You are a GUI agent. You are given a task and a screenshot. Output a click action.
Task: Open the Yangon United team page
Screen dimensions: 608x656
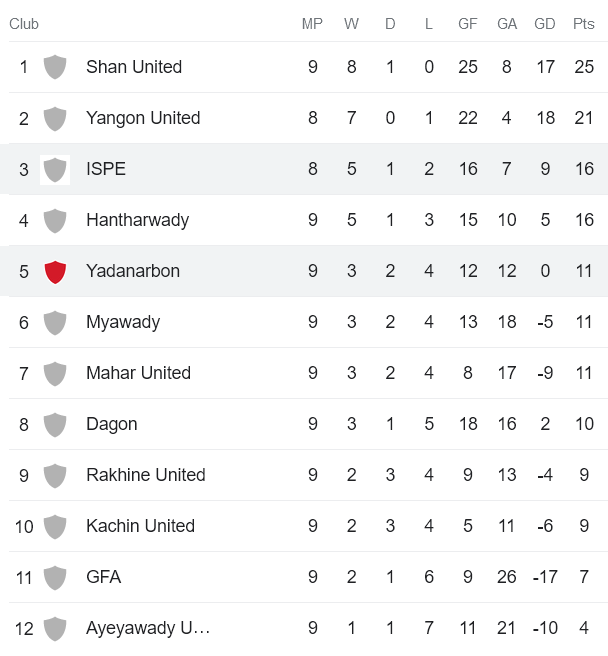coord(143,118)
